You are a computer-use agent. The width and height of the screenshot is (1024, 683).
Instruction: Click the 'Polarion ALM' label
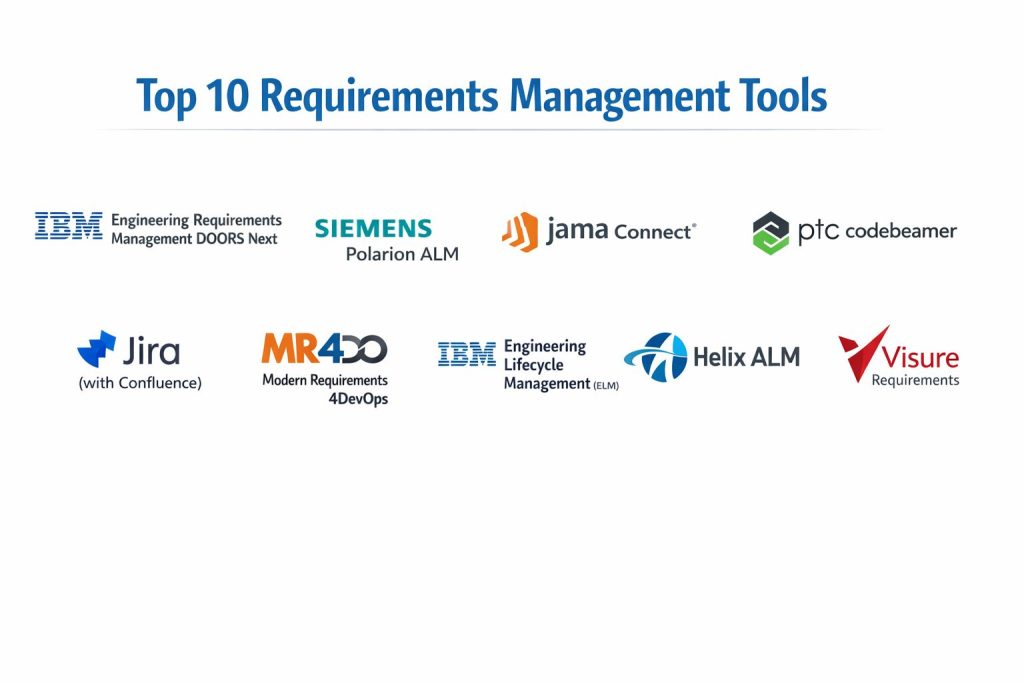coord(402,254)
